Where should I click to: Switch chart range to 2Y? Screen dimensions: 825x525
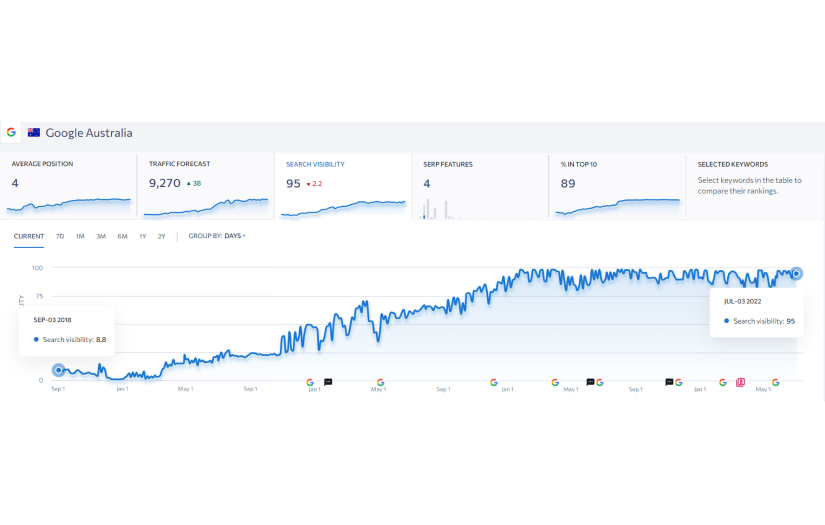point(162,236)
